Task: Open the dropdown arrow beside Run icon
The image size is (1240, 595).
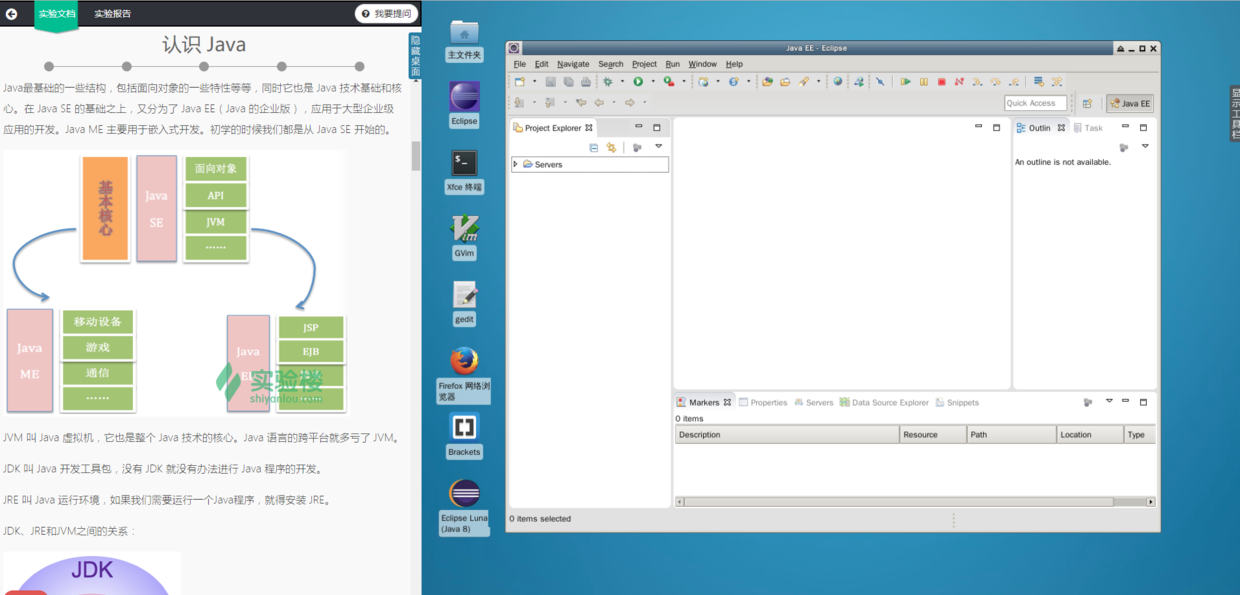Action: (x=653, y=82)
